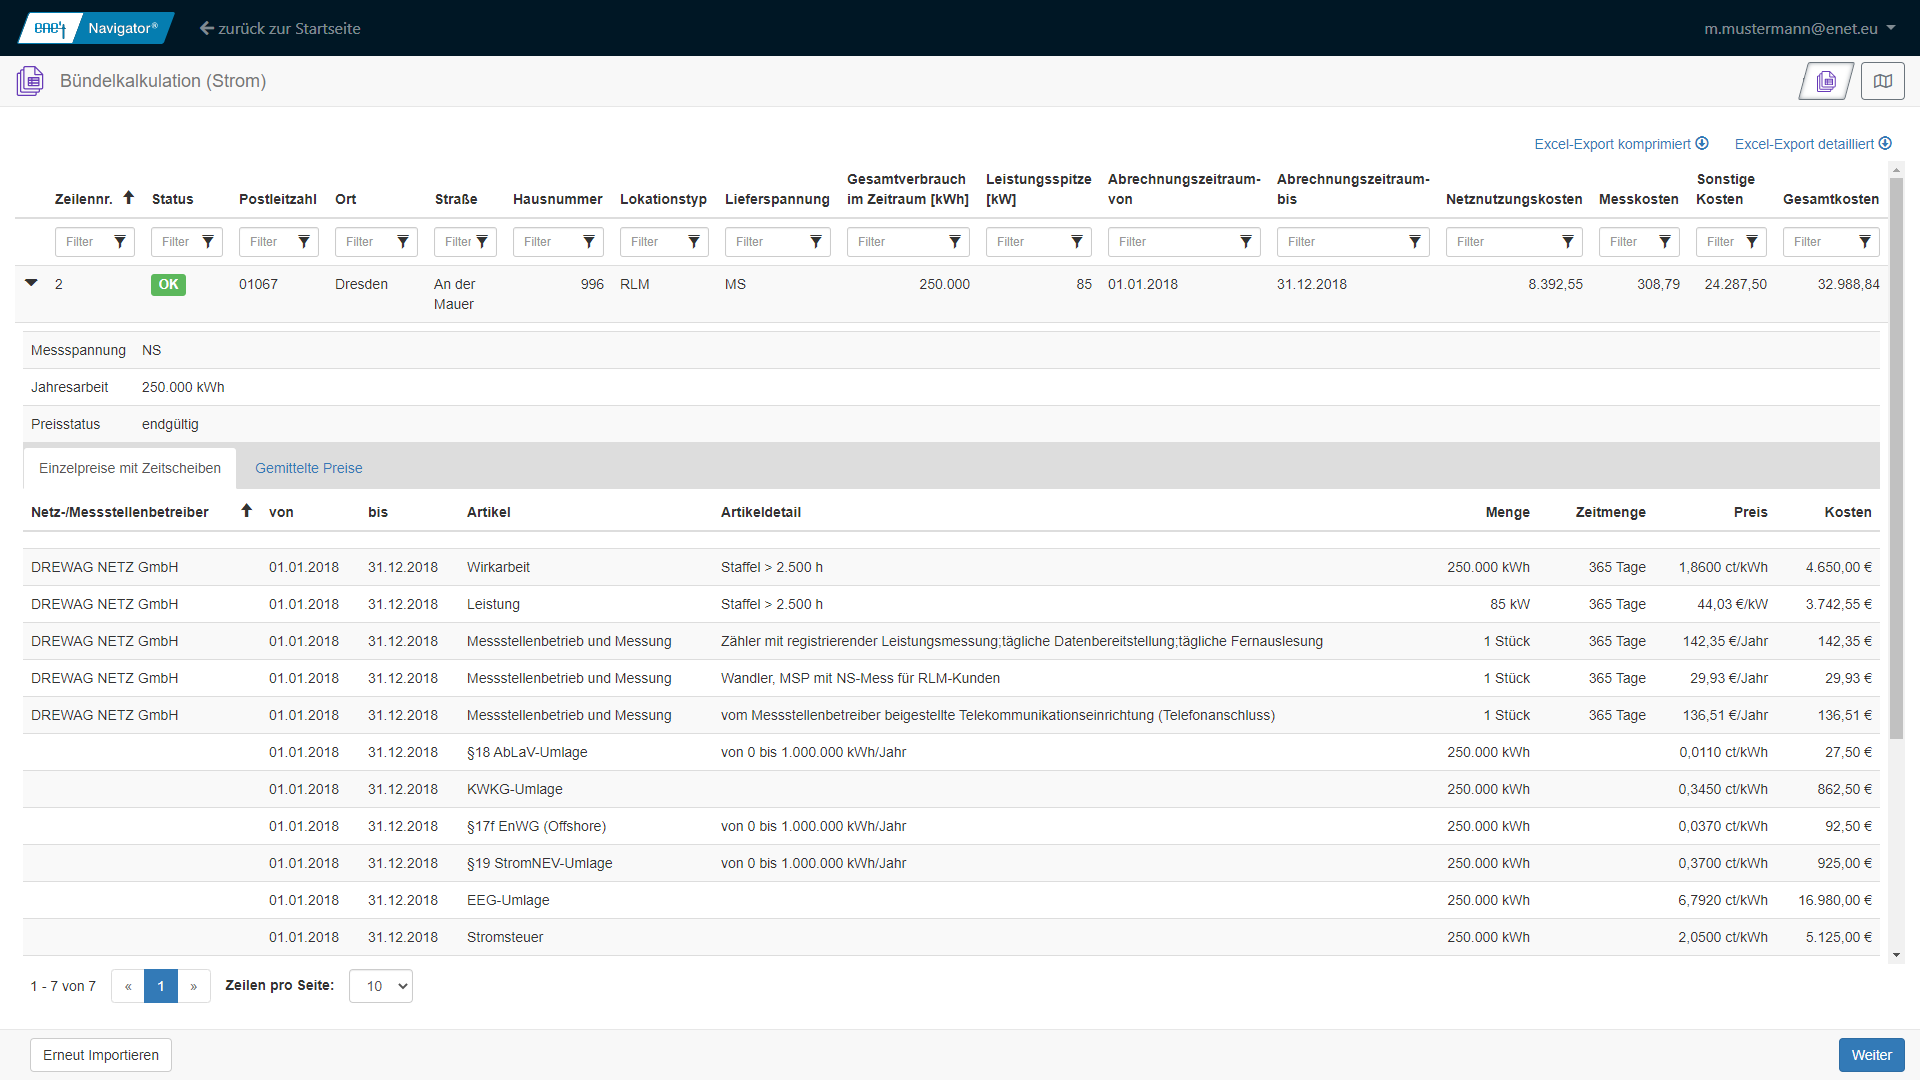Go to next page in pagination
Image resolution: width=1920 pixels, height=1080 pixels.
coord(194,986)
